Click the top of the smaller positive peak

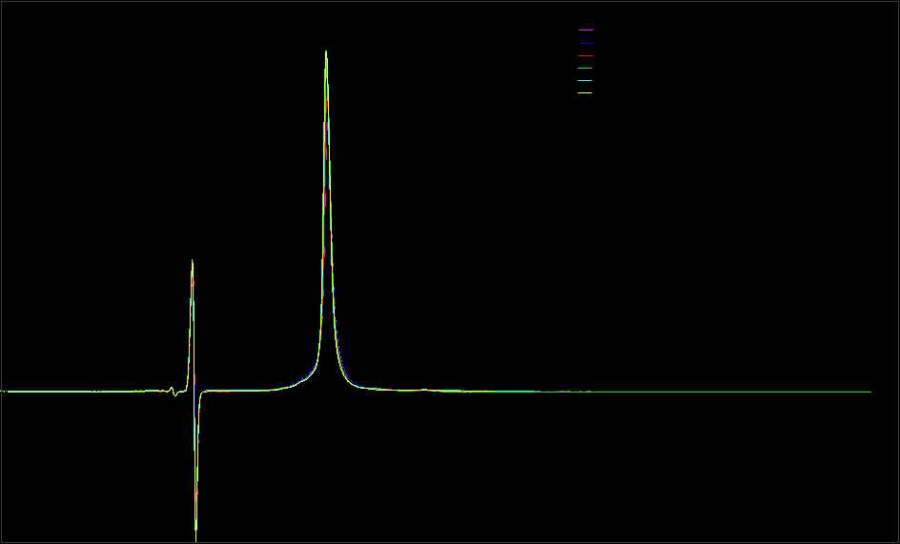coord(192,262)
